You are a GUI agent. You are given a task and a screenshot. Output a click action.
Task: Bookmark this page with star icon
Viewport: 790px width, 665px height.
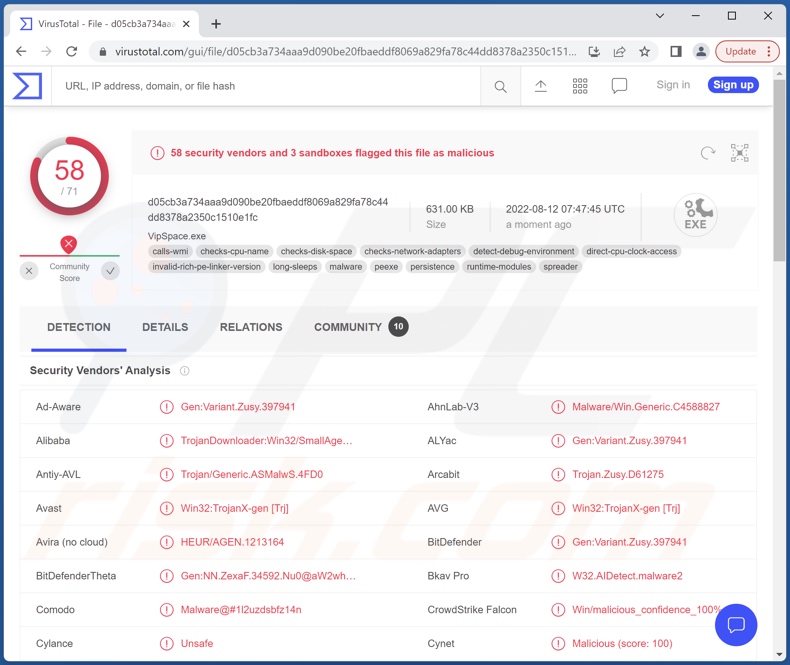point(644,51)
